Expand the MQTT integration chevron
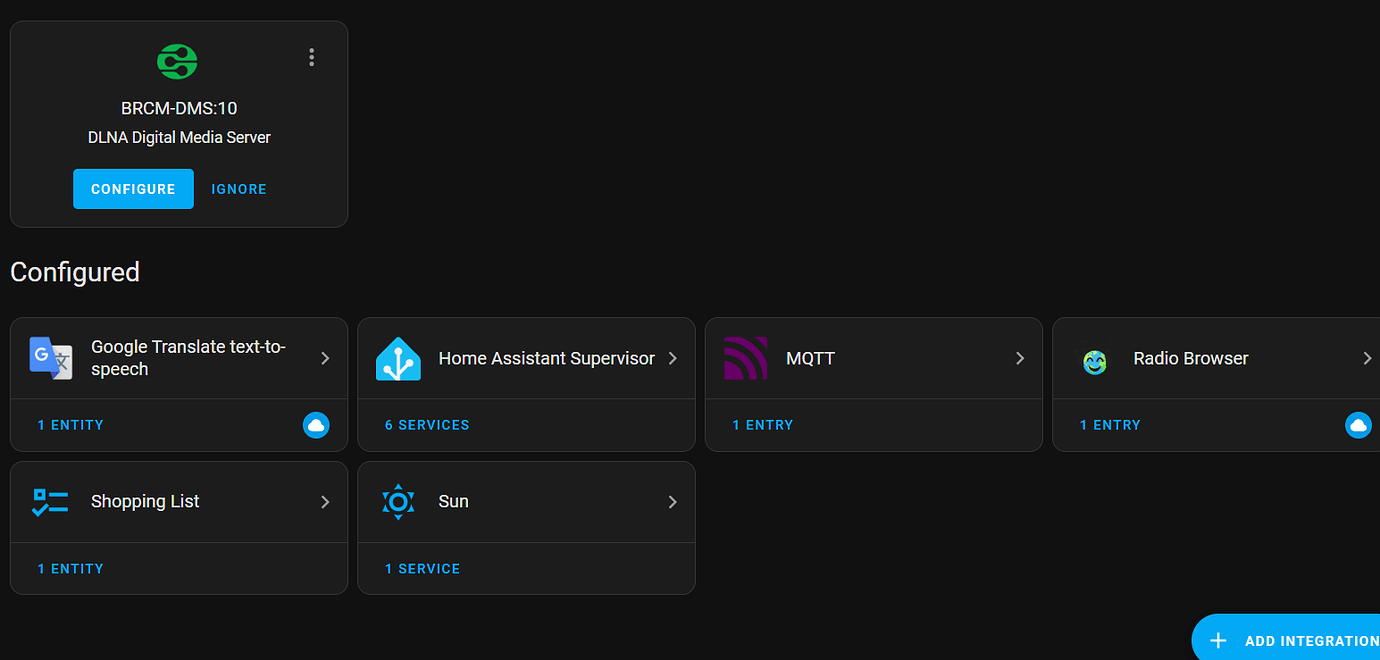Viewport: 1380px width, 660px height. pyautogui.click(x=1020, y=358)
